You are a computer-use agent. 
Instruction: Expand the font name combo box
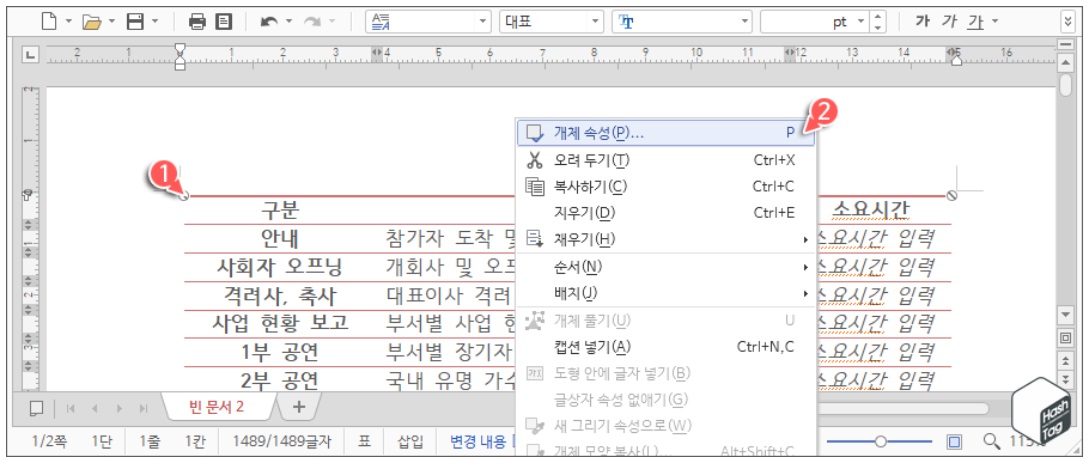point(745,22)
